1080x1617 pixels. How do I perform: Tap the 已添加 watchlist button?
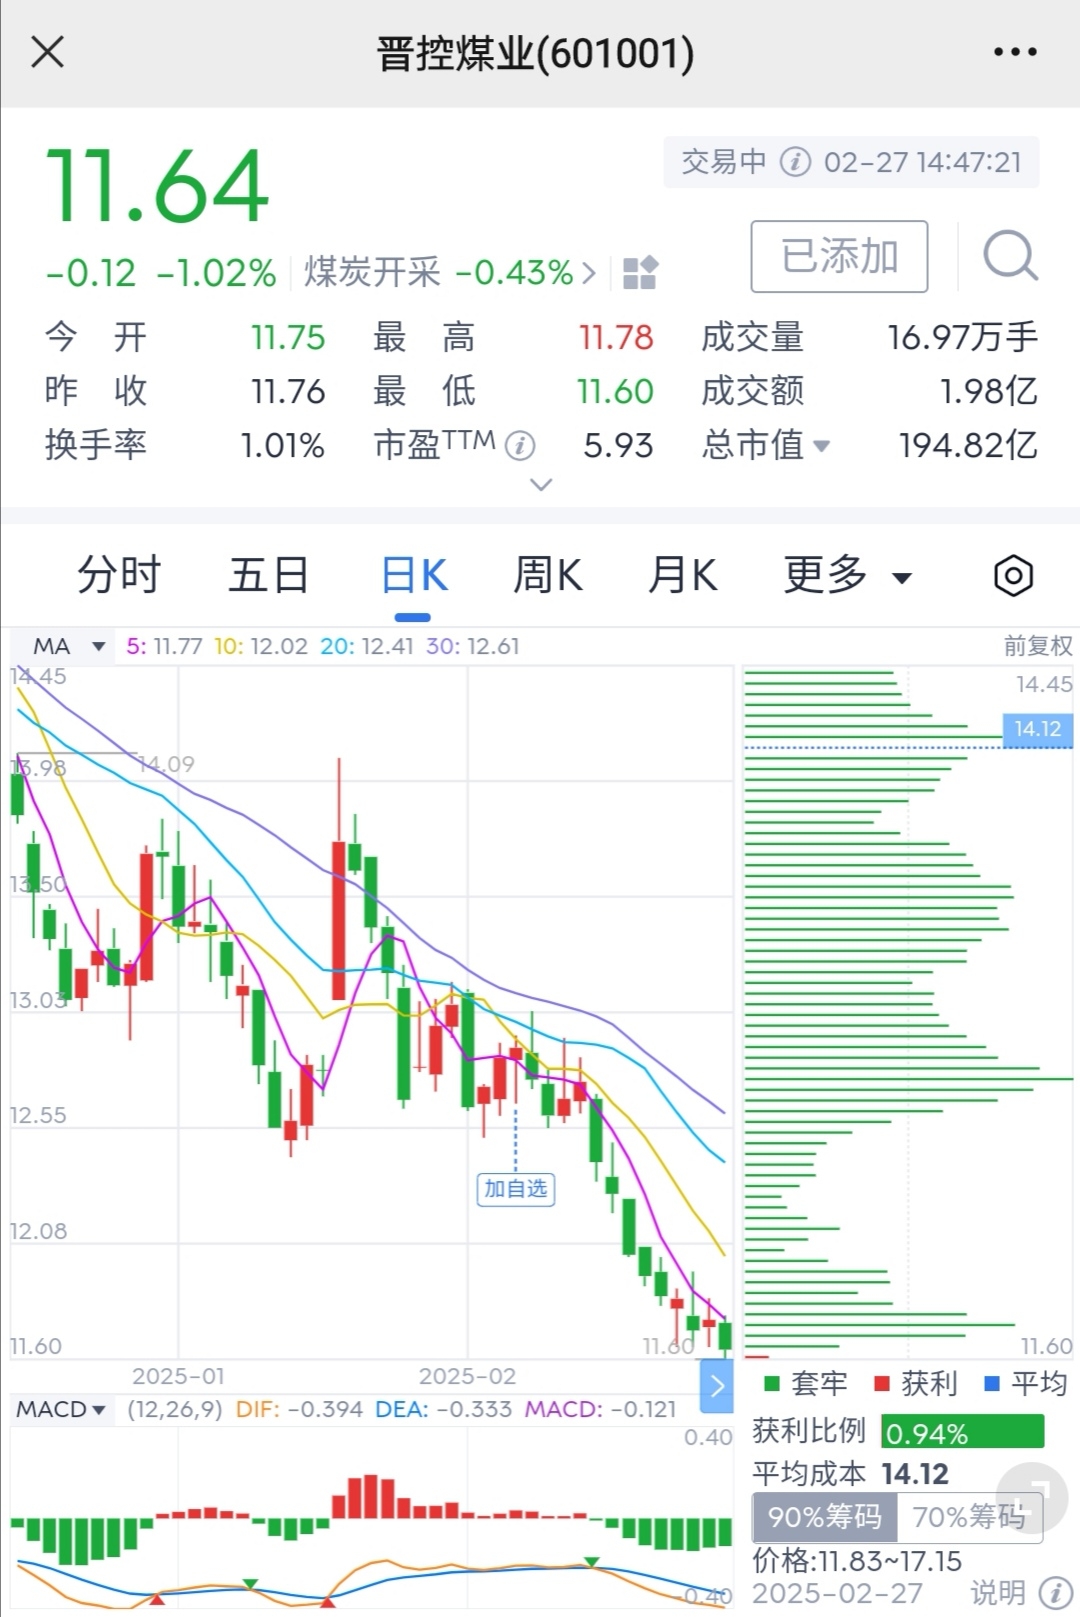point(839,256)
